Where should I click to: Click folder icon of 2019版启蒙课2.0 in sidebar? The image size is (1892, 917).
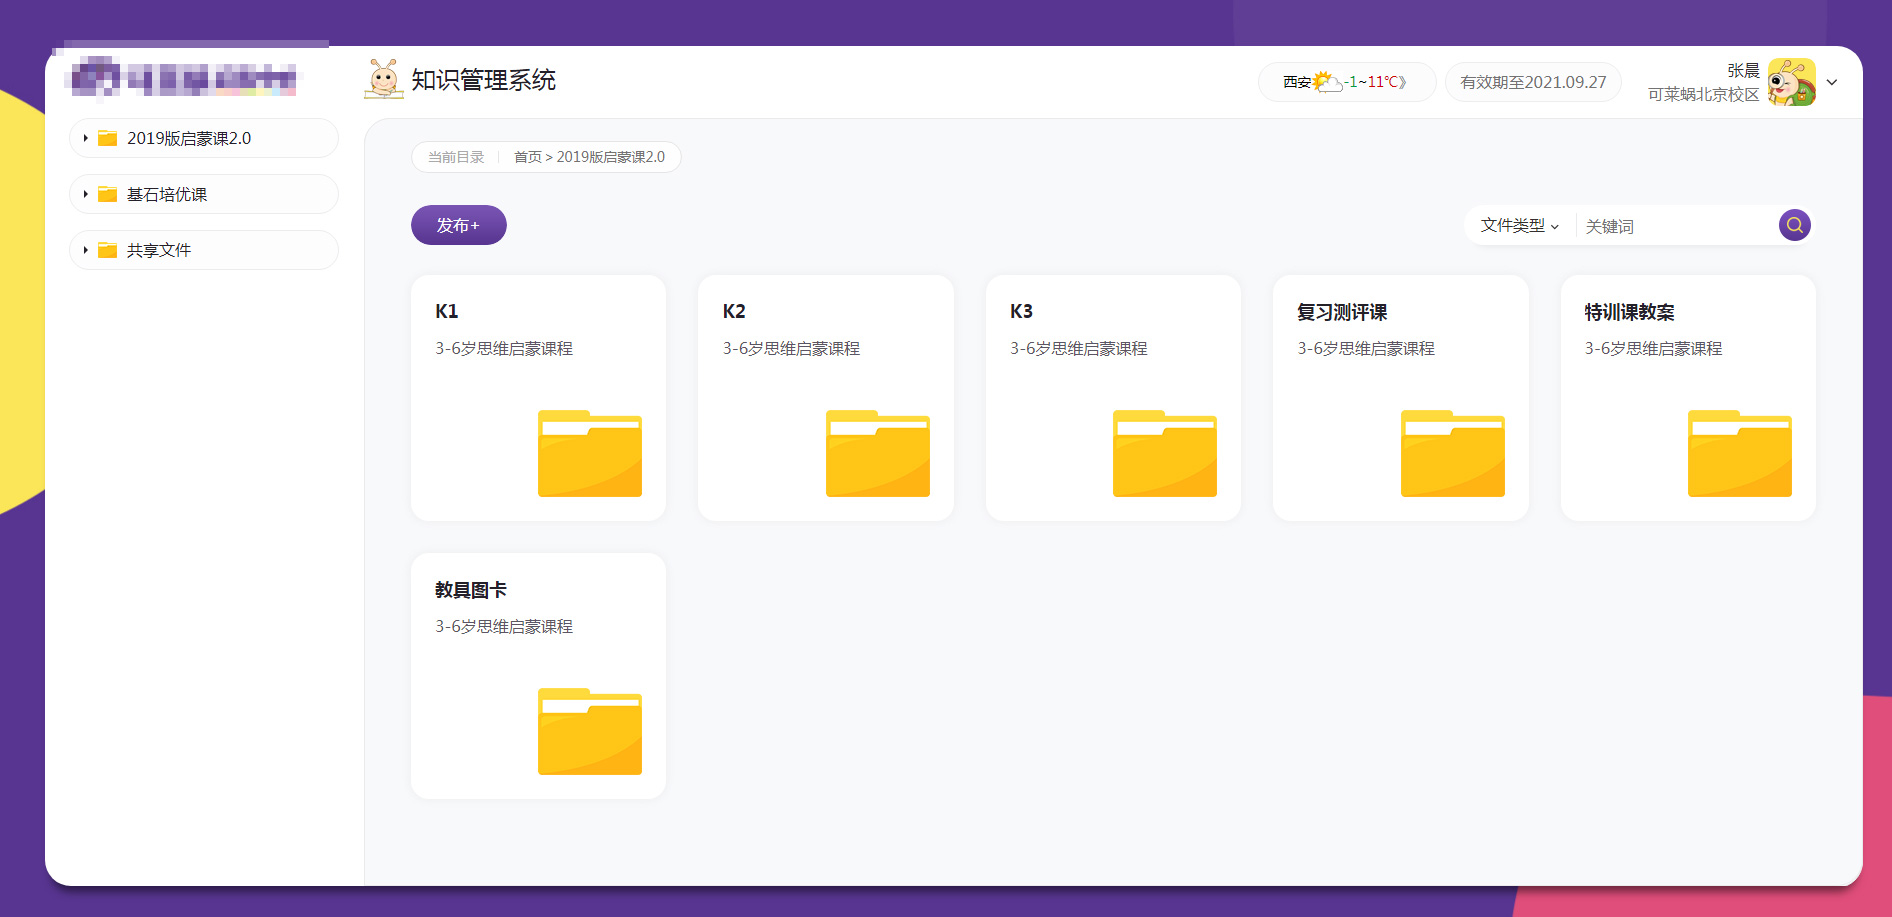click(107, 138)
